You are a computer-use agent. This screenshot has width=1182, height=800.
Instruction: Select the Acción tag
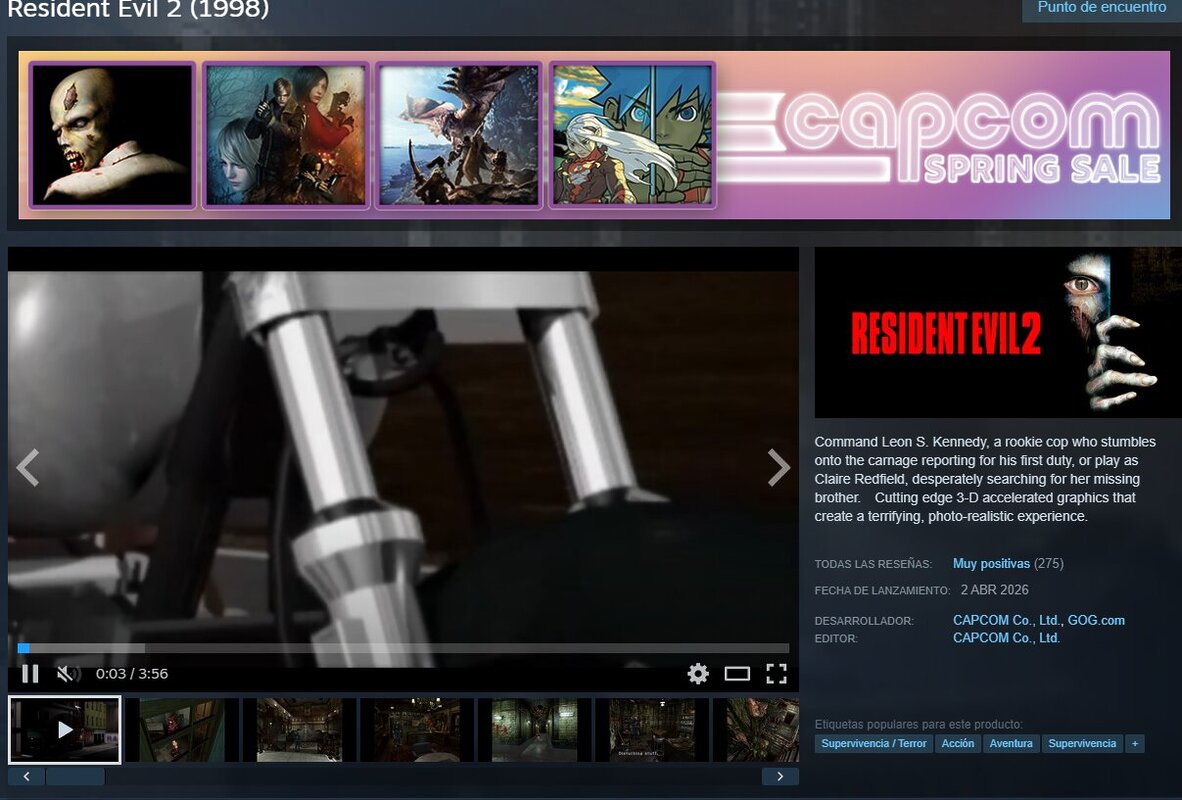[957, 743]
